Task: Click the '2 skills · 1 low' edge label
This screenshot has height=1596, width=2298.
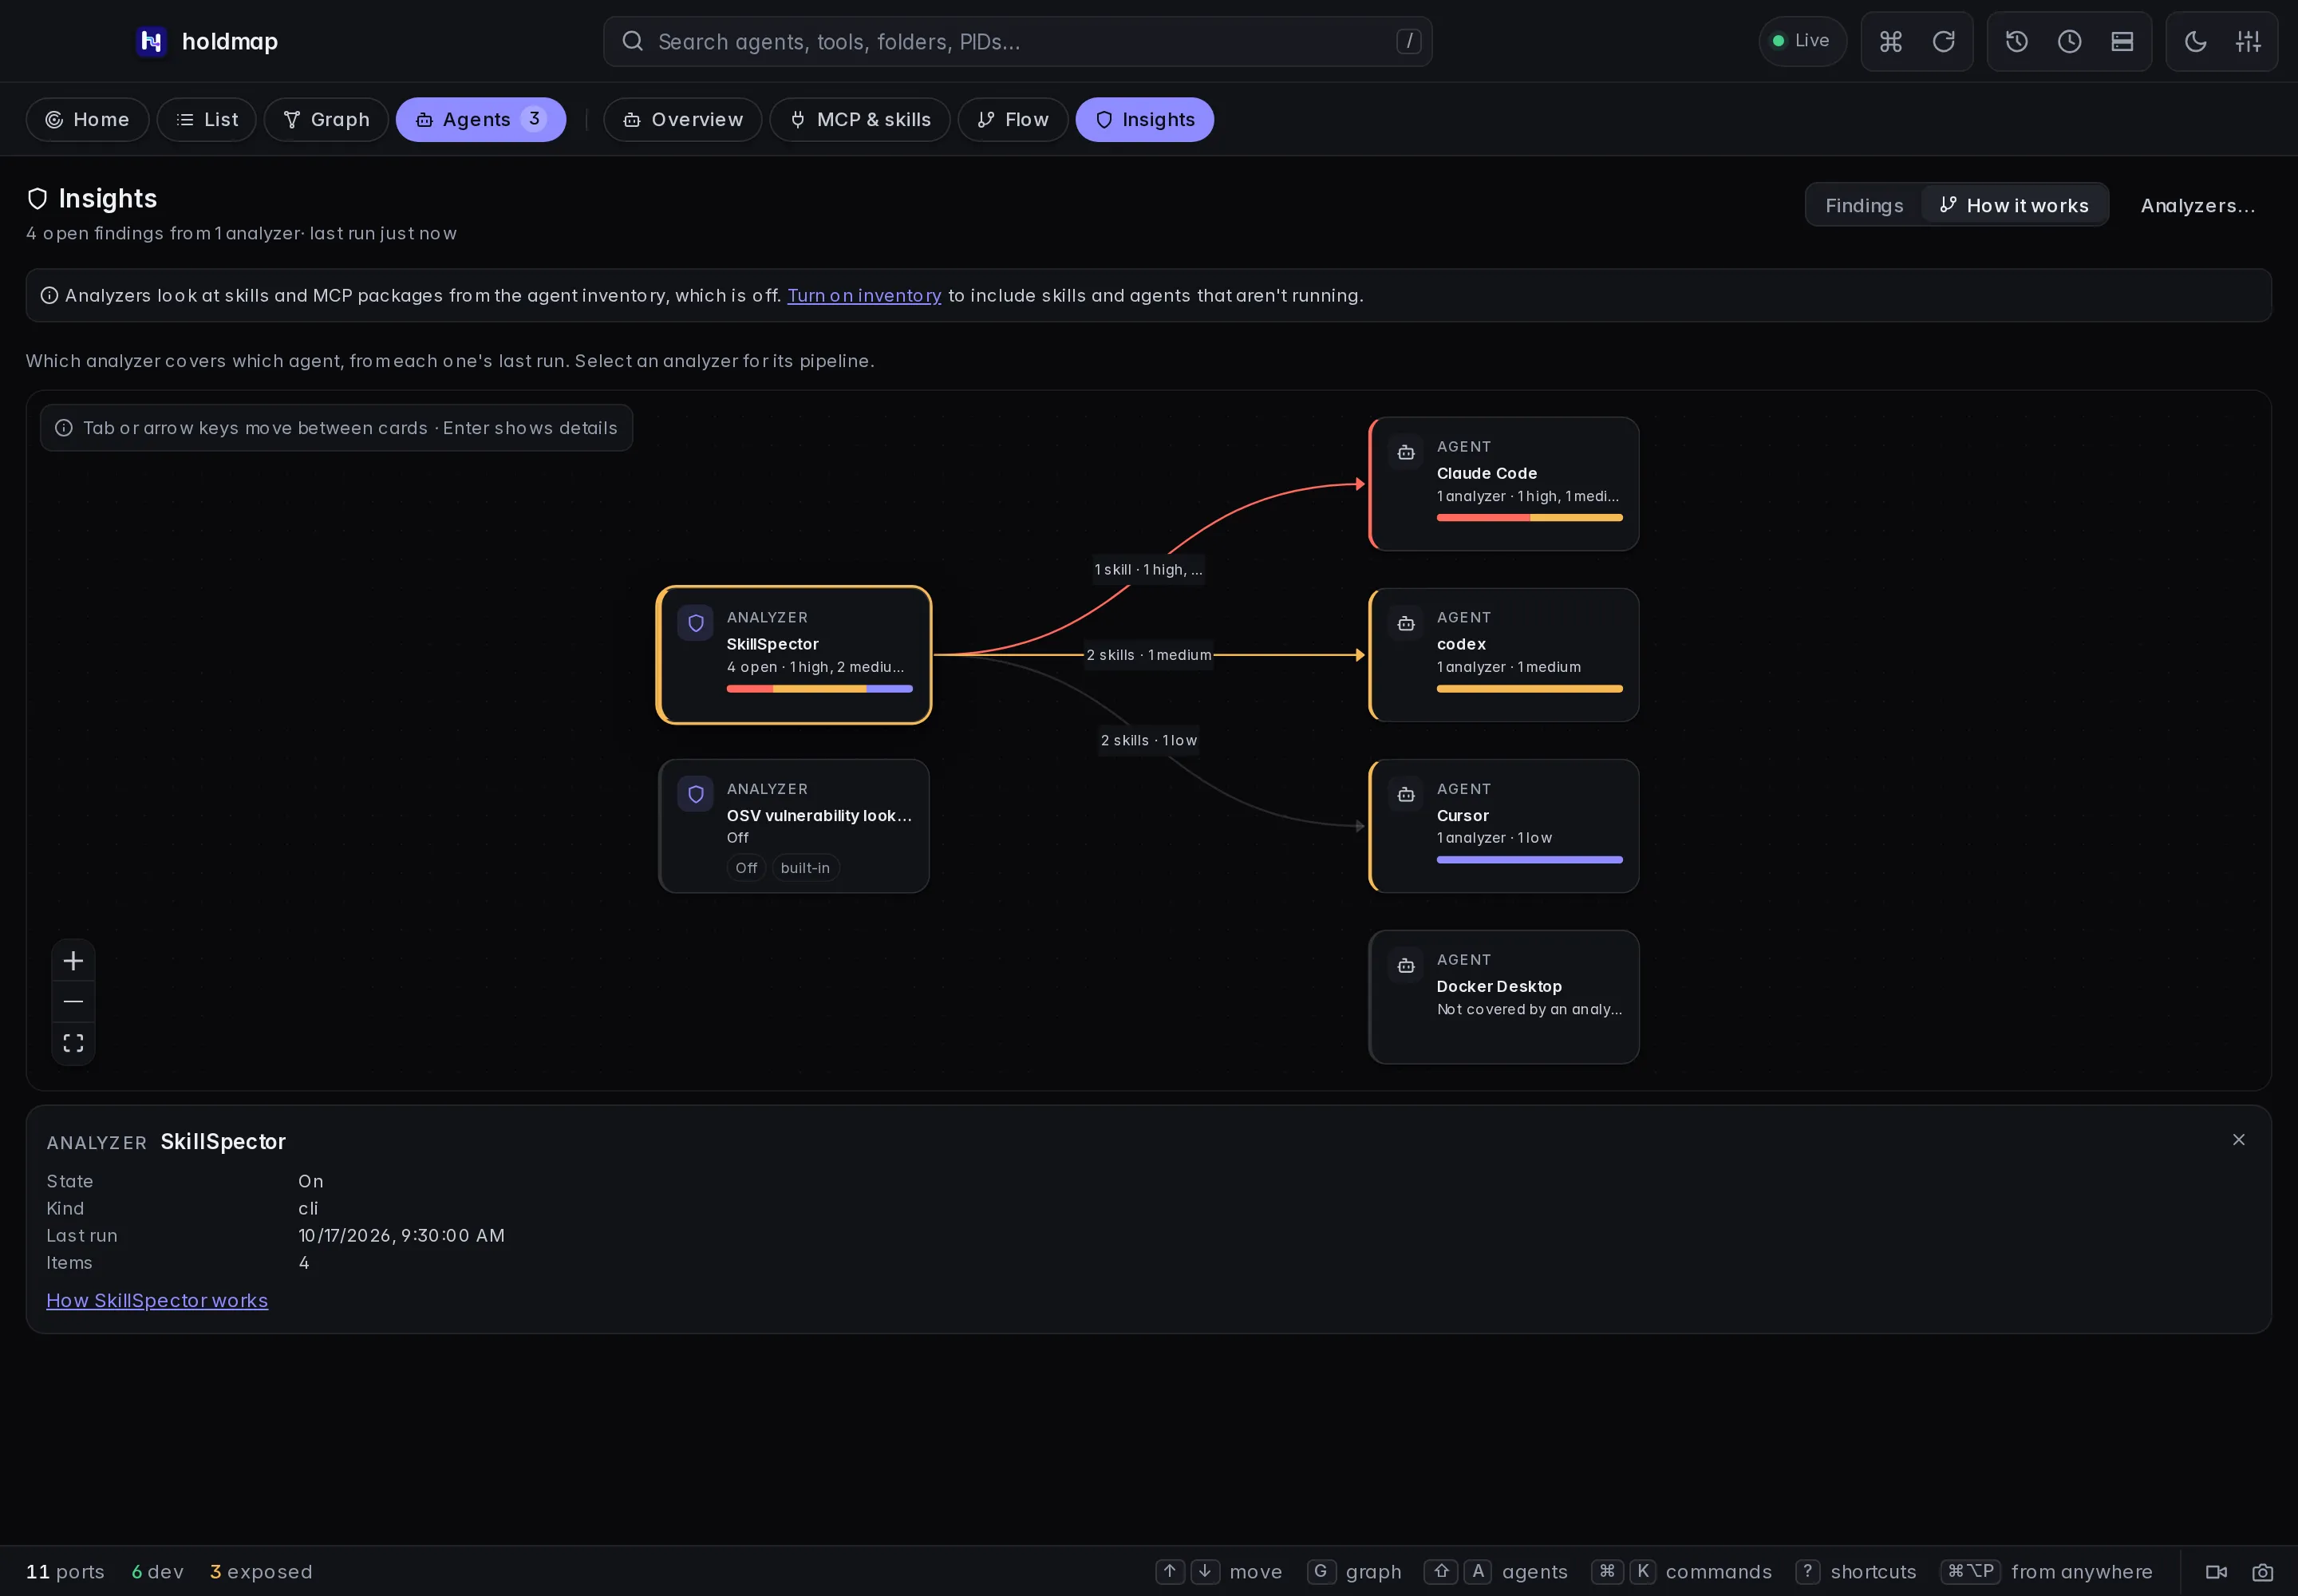Action: click(x=1148, y=740)
